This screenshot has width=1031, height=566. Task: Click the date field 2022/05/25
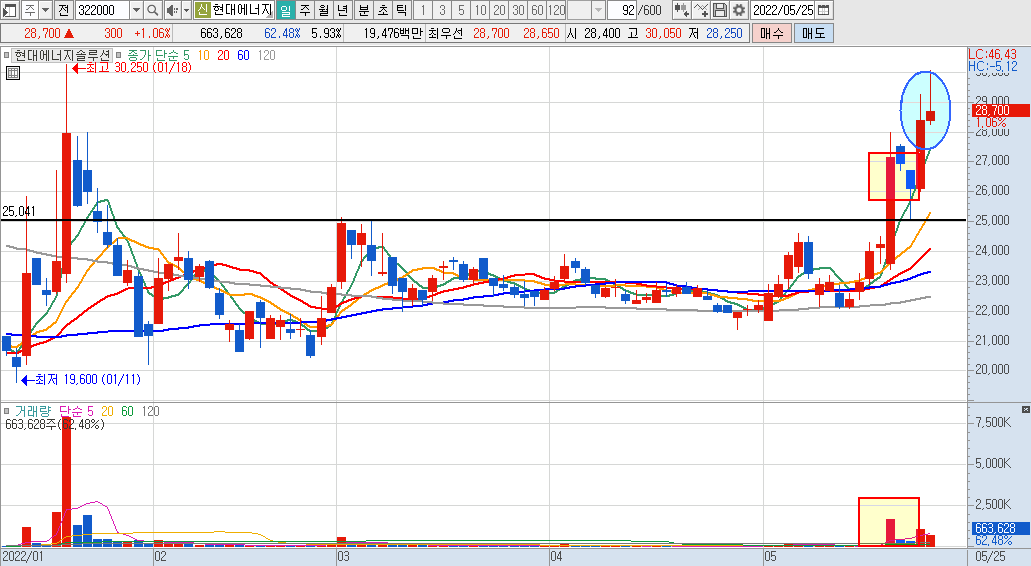[x=782, y=10]
